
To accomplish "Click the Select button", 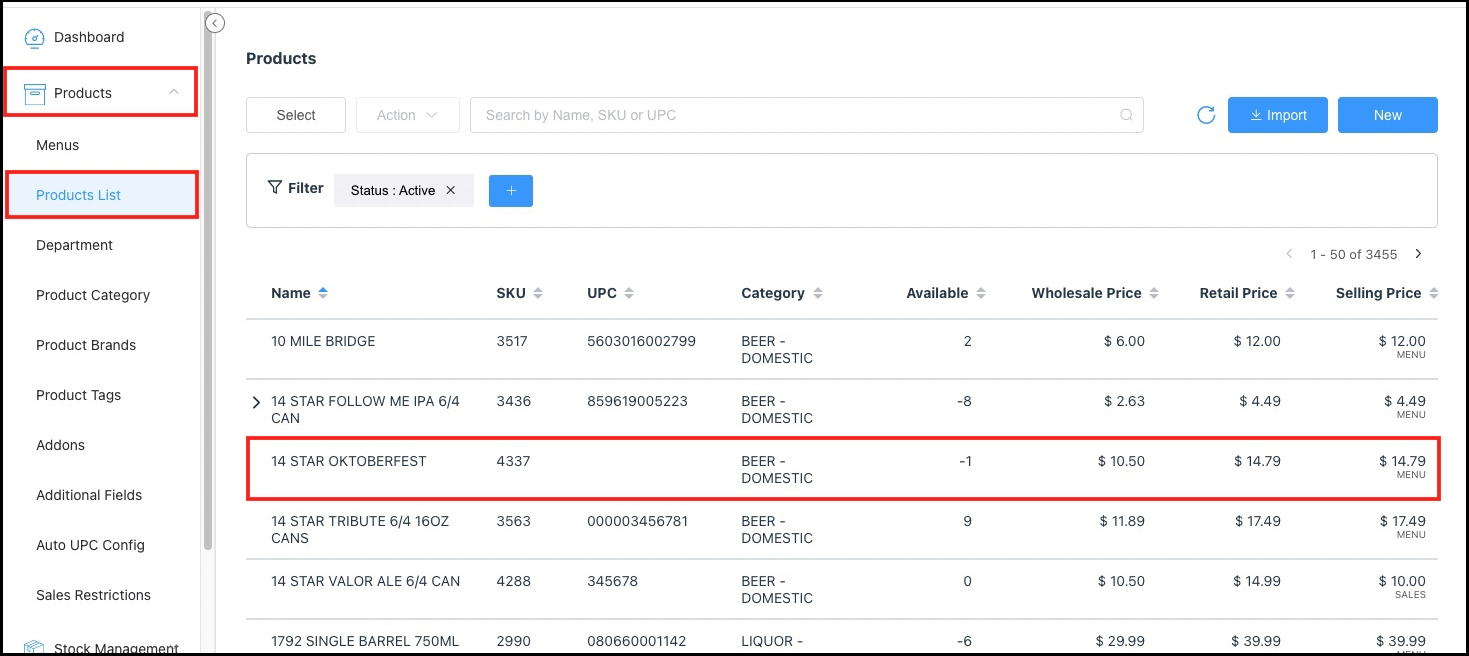I will point(296,115).
